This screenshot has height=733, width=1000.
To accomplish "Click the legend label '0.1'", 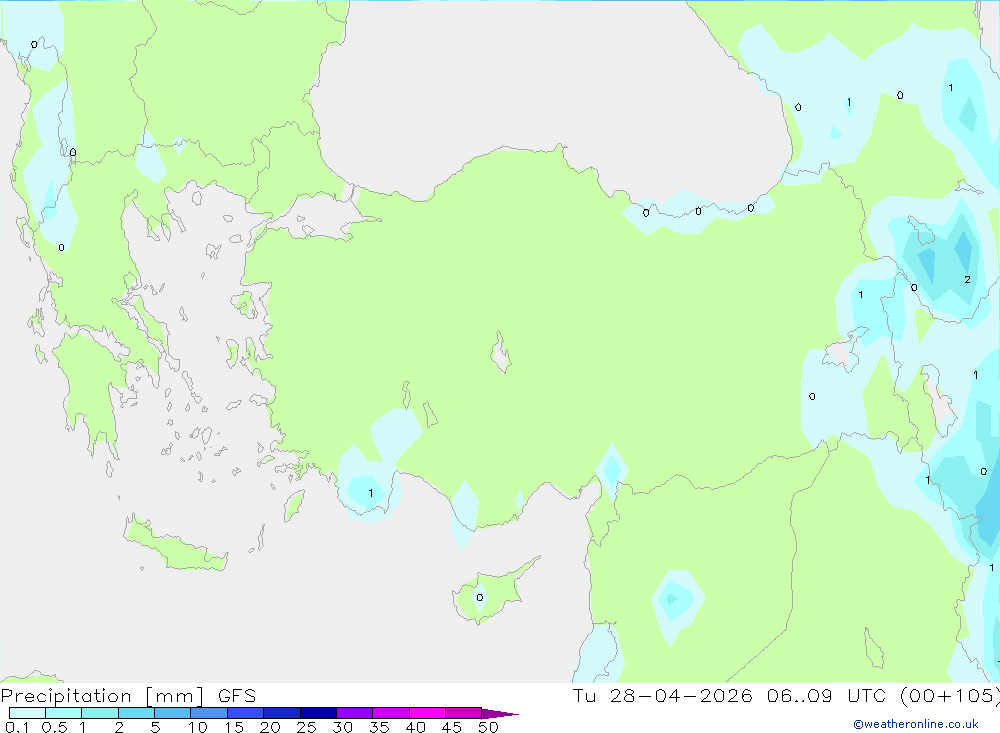I will point(17,727).
